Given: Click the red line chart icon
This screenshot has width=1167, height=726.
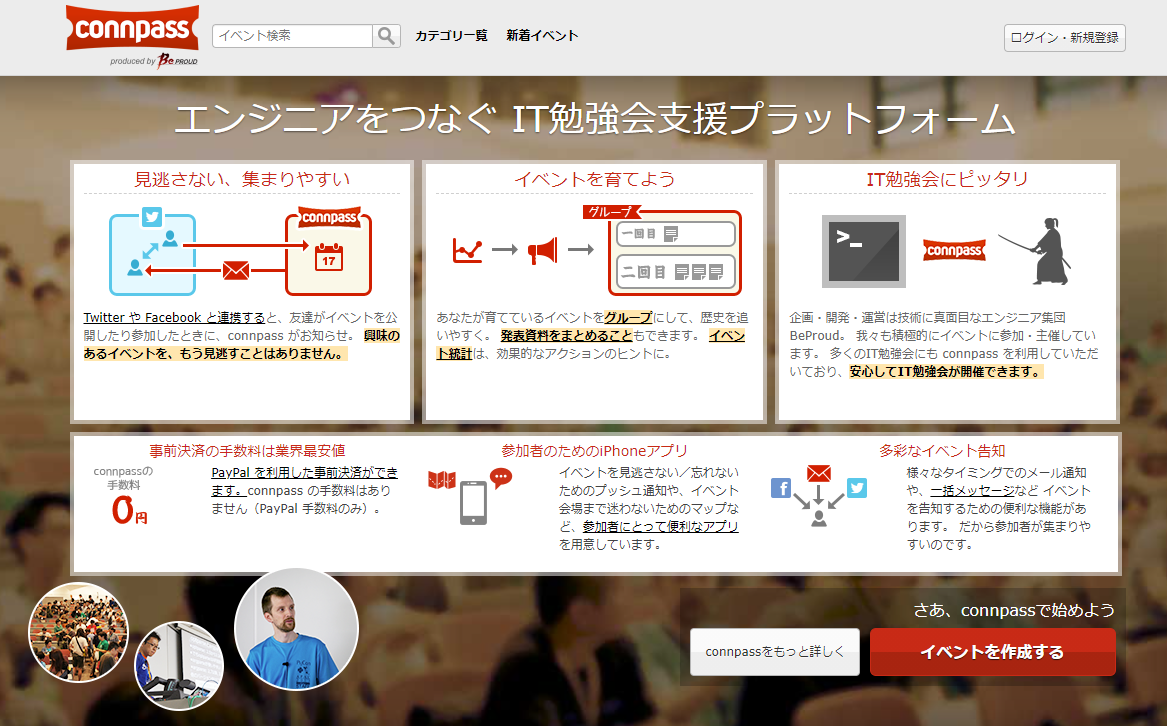Looking at the screenshot, I should (x=467, y=250).
